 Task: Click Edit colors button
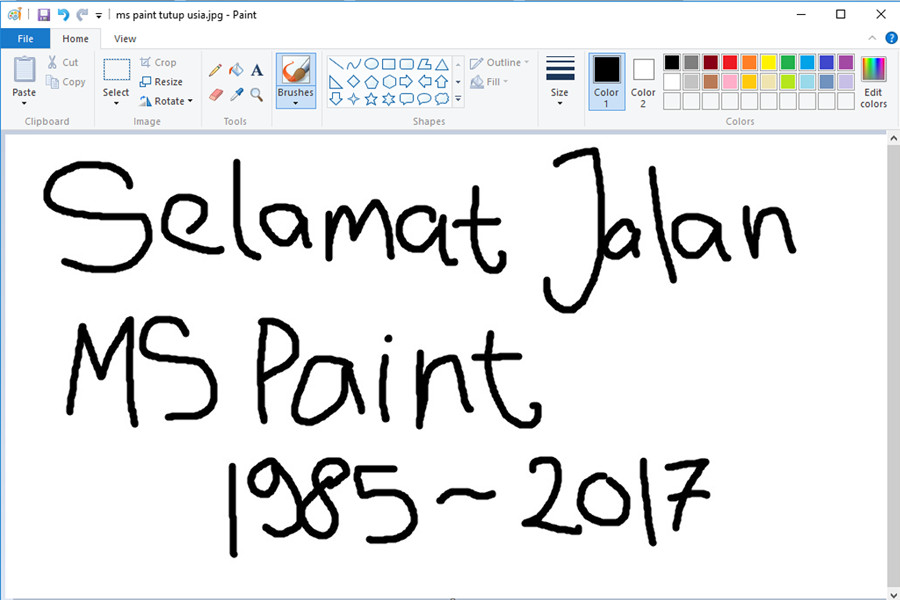[x=873, y=83]
